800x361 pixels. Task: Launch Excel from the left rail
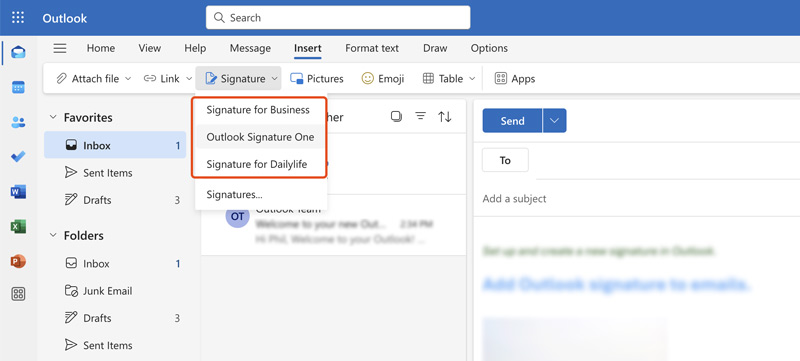(18, 226)
